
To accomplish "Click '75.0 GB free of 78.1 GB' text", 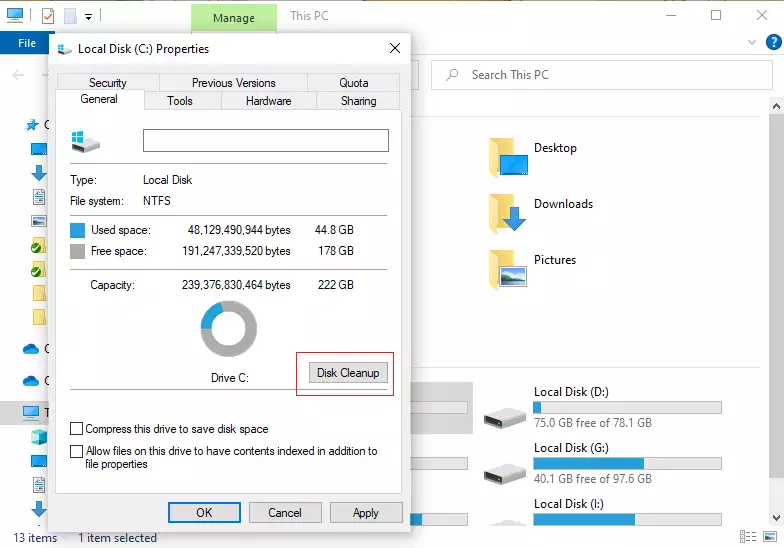I will tap(592, 423).
